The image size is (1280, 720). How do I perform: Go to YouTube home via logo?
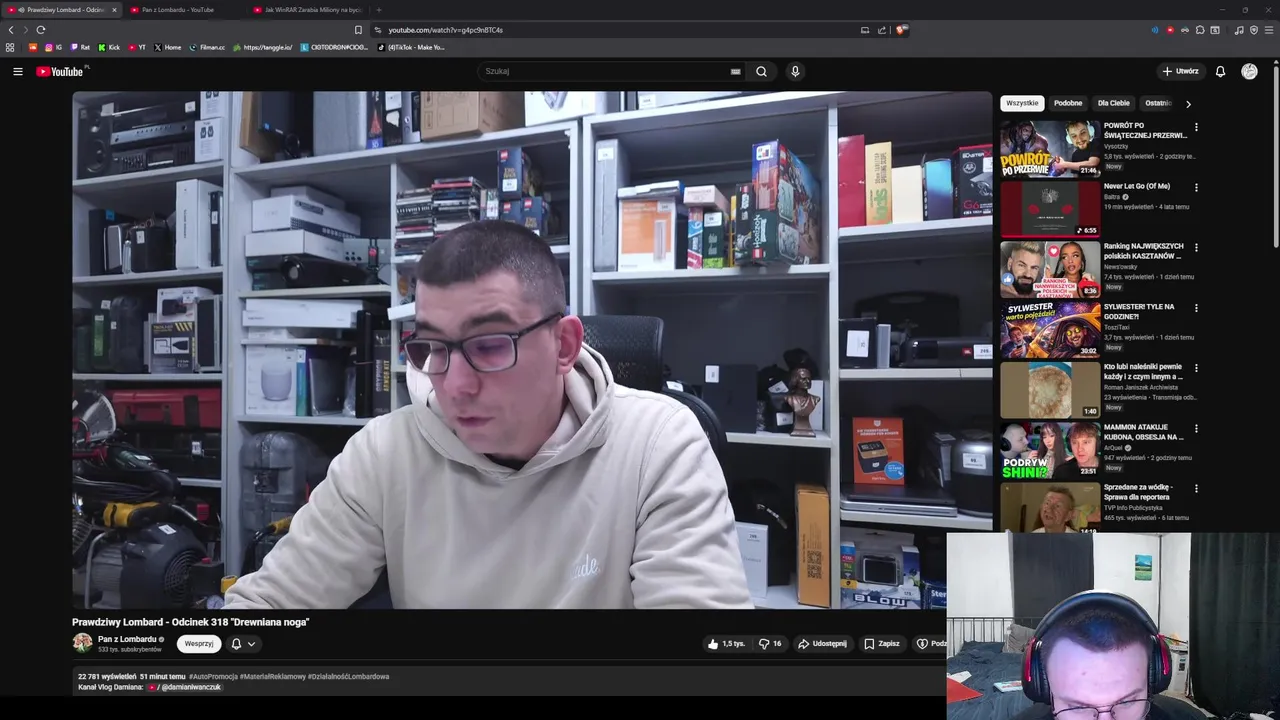click(62, 71)
